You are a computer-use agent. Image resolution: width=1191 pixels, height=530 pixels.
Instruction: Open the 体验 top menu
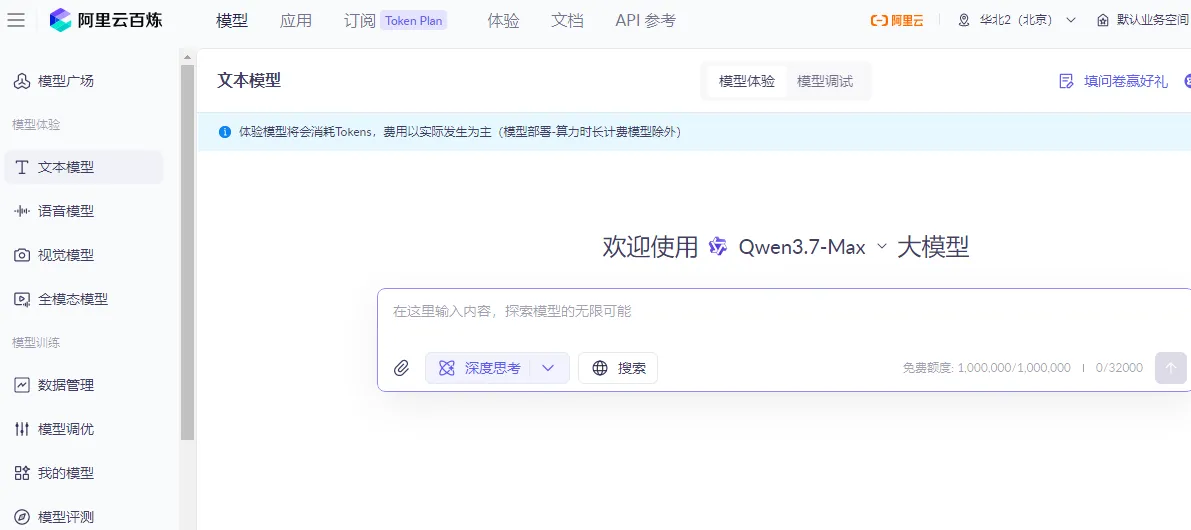(x=503, y=21)
